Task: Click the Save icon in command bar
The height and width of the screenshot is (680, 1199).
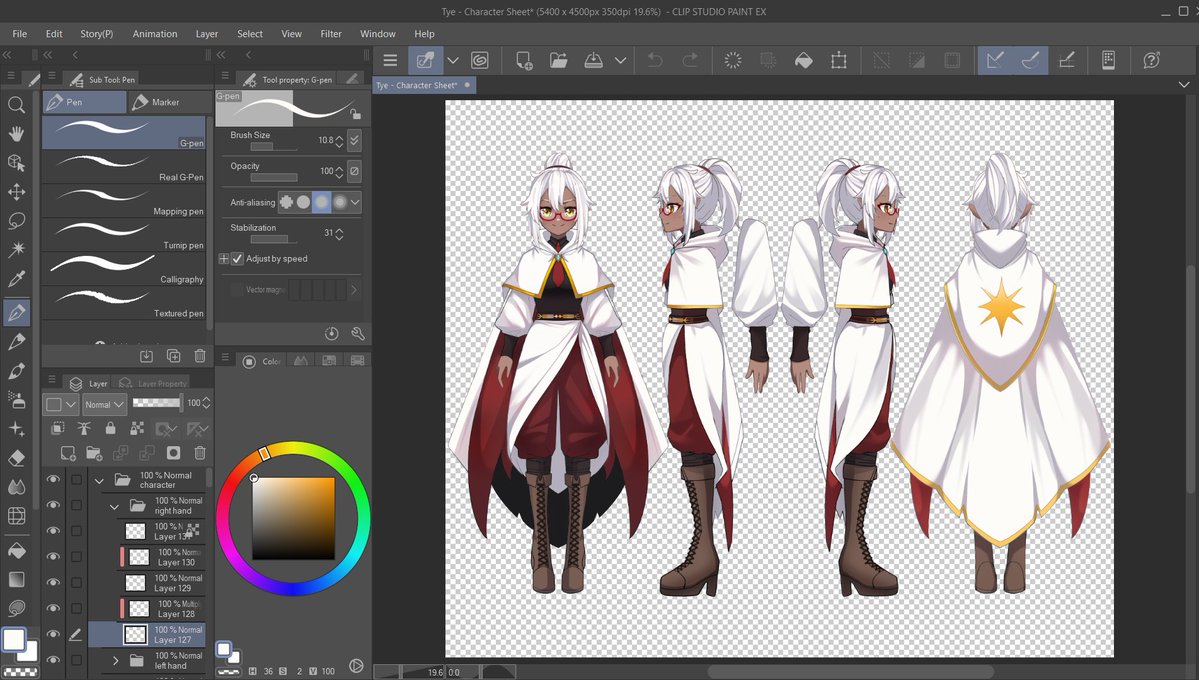Action: (593, 60)
